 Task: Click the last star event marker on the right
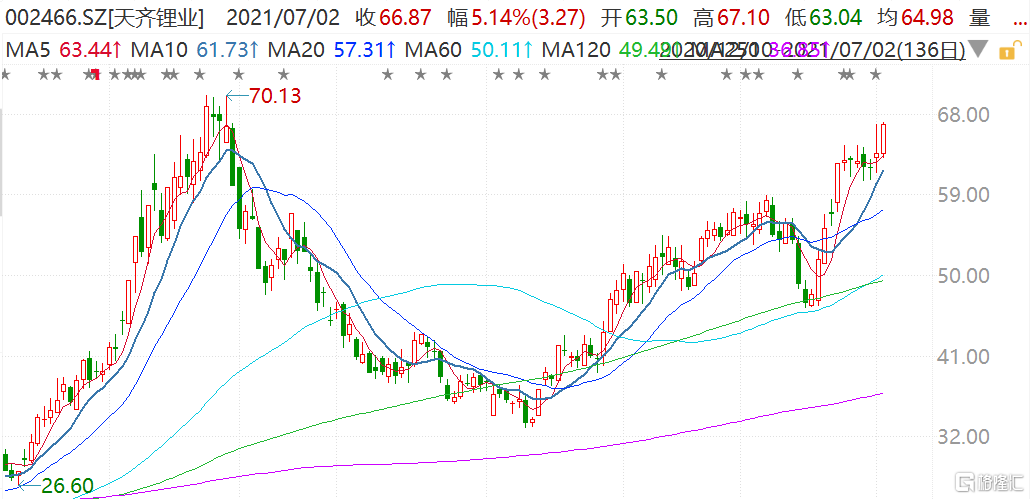pos(875,75)
